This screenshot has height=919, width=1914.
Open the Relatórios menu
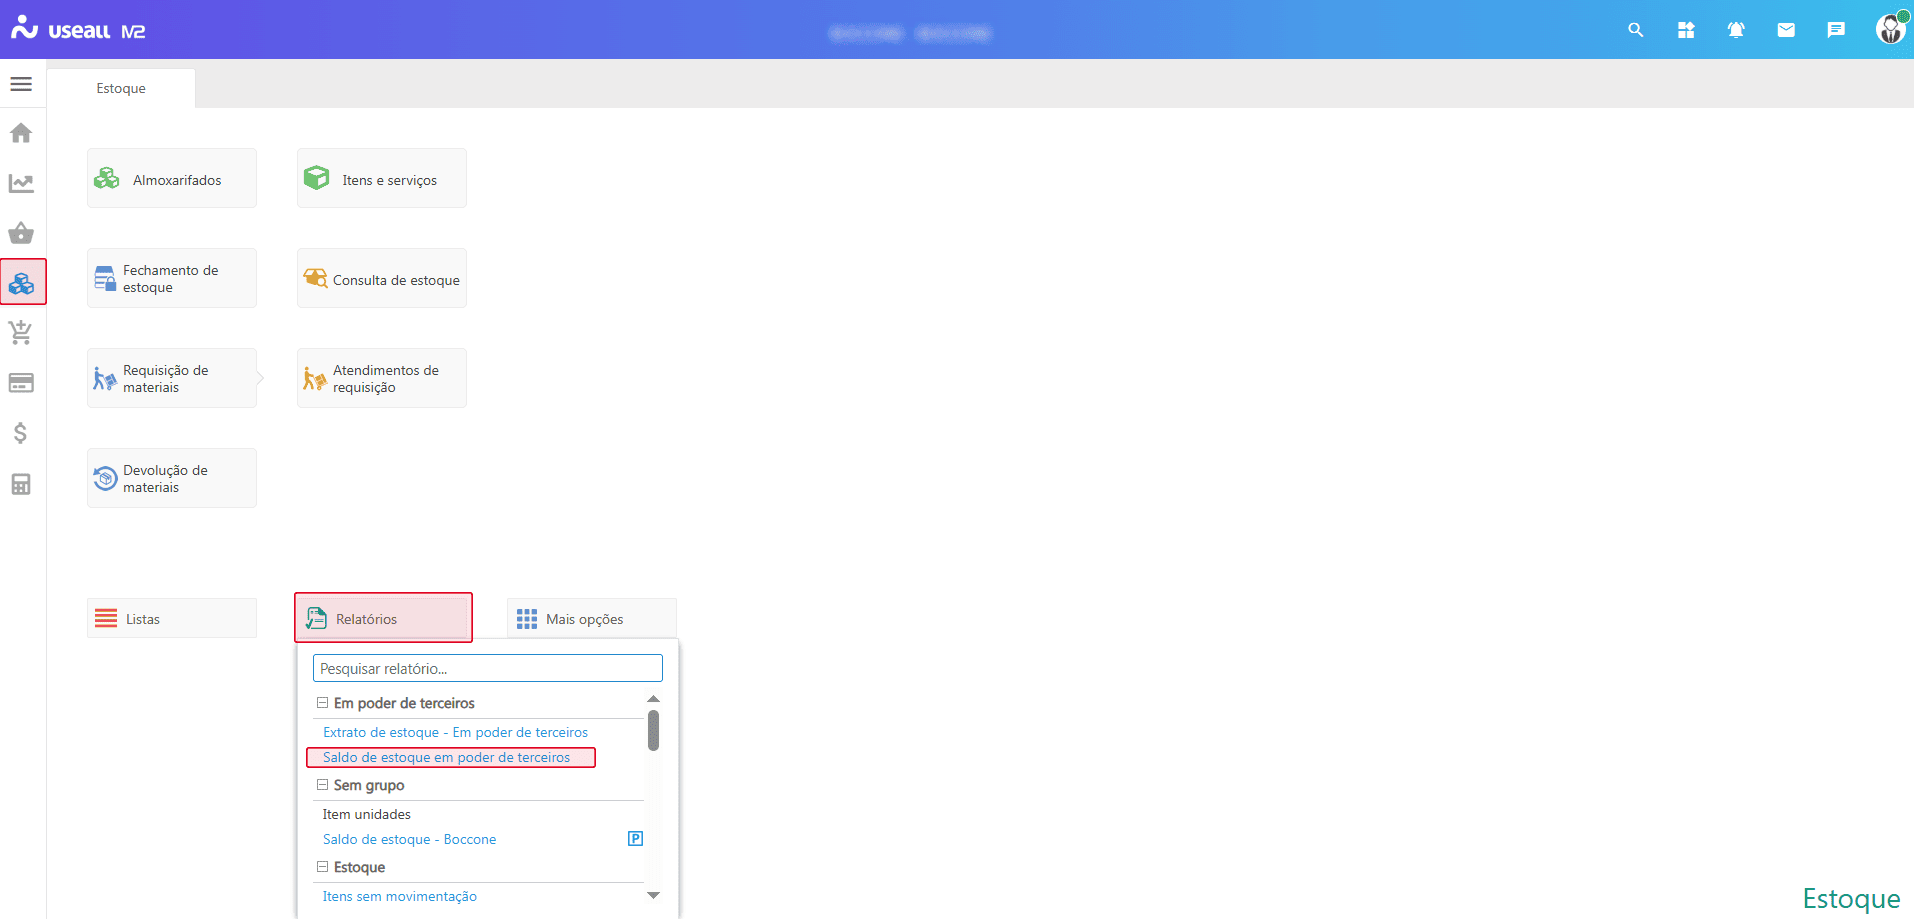(383, 619)
